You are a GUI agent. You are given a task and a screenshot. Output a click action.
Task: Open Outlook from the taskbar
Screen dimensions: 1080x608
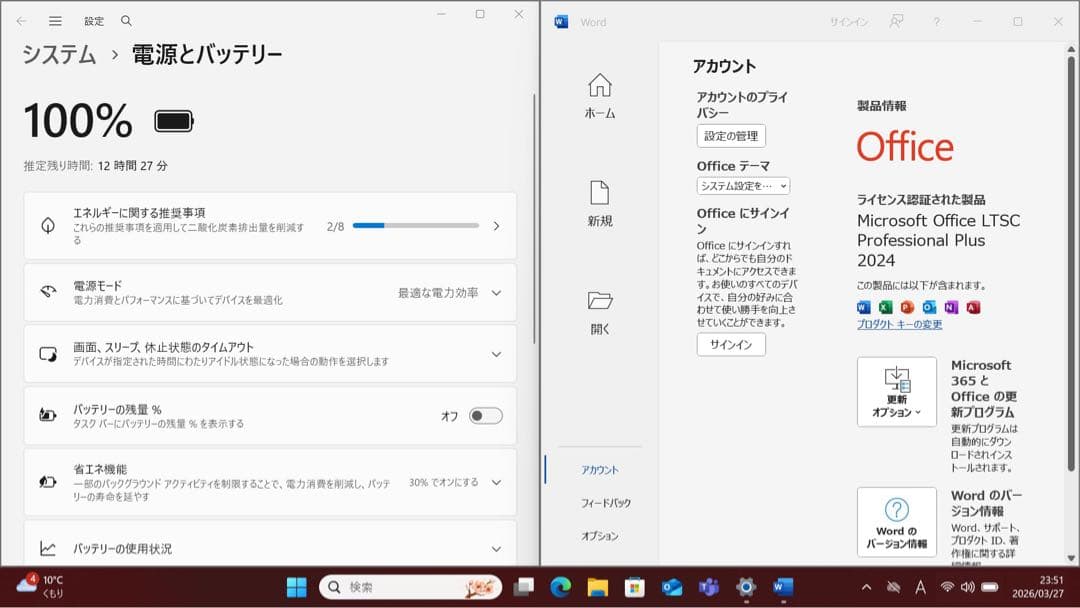[672, 587]
